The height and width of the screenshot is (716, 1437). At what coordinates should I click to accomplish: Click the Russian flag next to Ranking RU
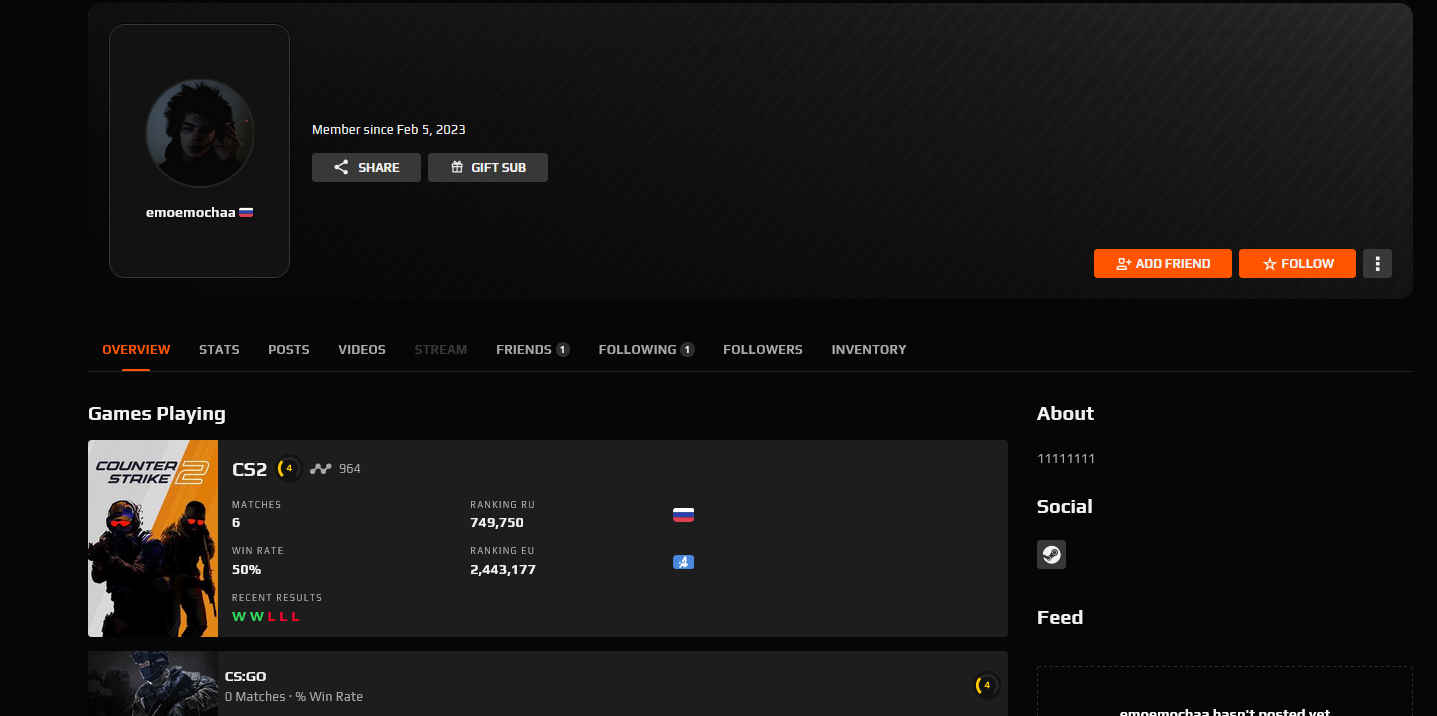click(x=683, y=515)
